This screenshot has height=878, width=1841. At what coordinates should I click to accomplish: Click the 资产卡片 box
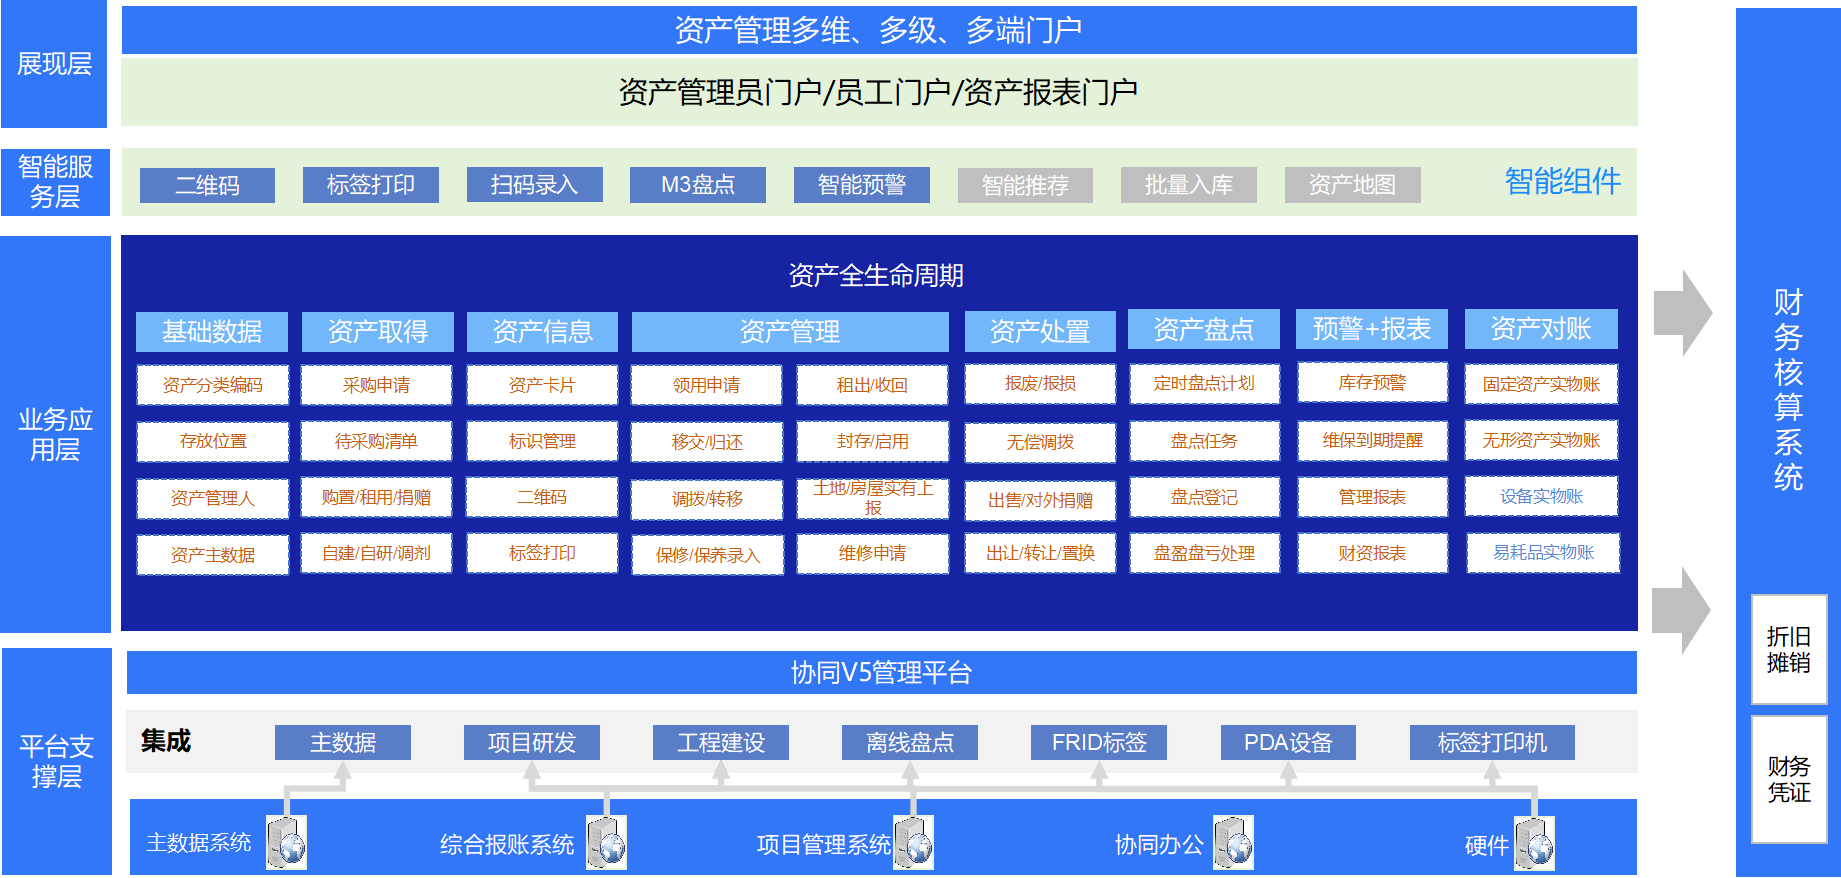click(x=542, y=385)
